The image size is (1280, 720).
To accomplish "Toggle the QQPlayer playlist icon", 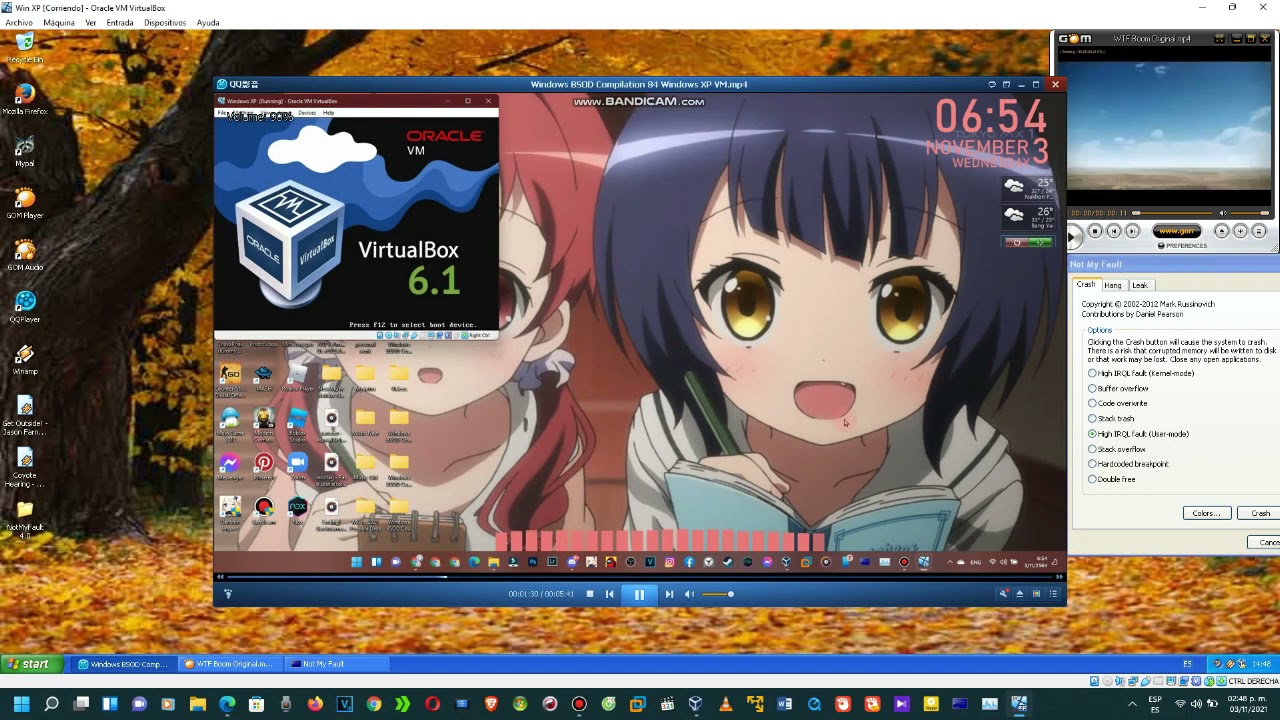I will (x=1053, y=594).
